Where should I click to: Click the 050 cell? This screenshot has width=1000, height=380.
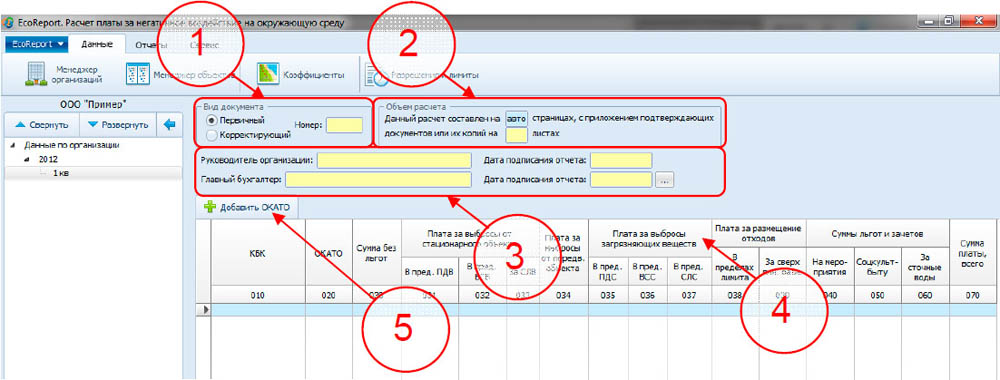[878, 295]
